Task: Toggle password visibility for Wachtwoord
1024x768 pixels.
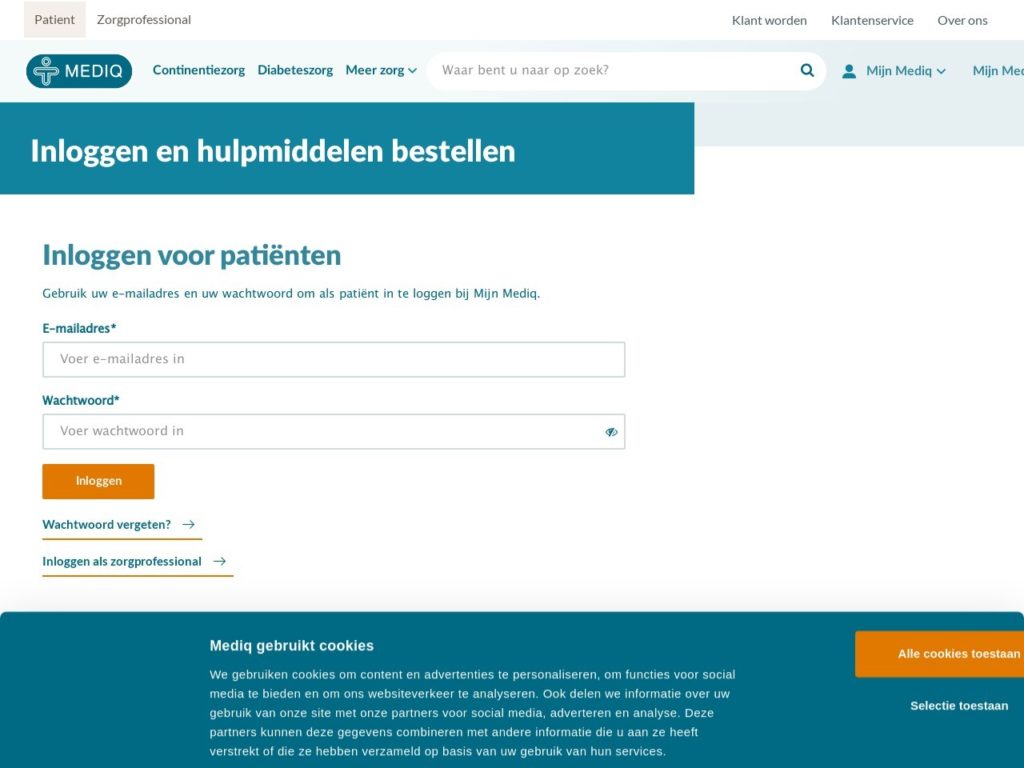Action: [611, 431]
